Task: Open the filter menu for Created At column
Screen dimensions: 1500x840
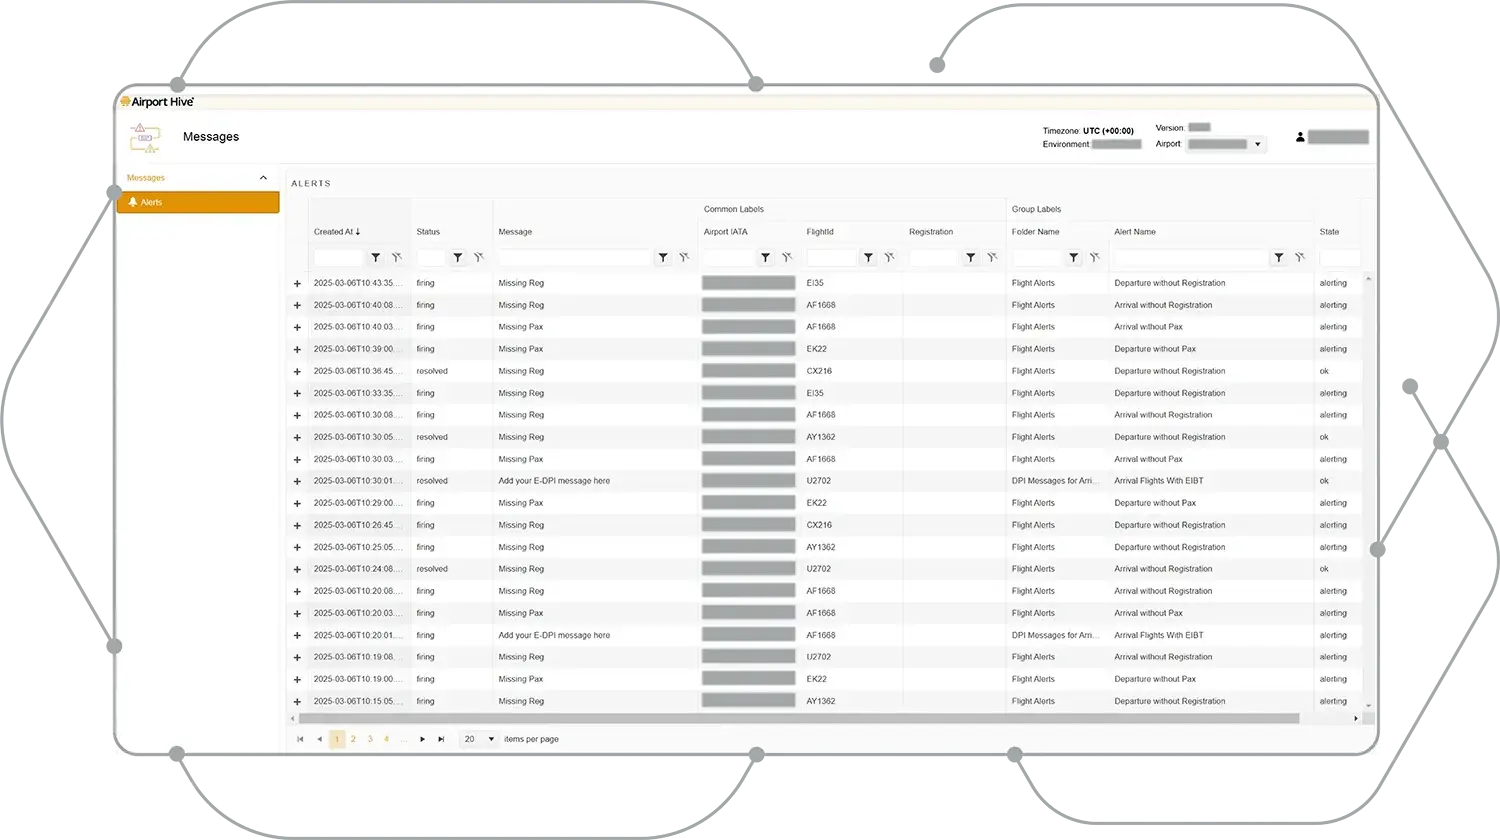Action: (376, 258)
